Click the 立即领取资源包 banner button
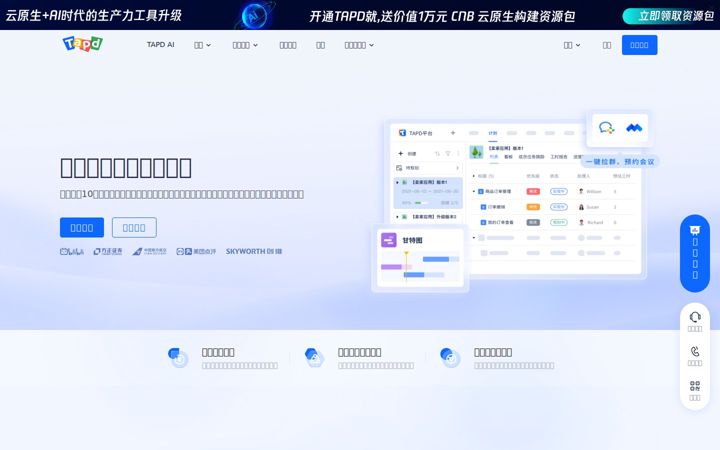Image resolution: width=720 pixels, height=450 pixels. tap(669, 16)
